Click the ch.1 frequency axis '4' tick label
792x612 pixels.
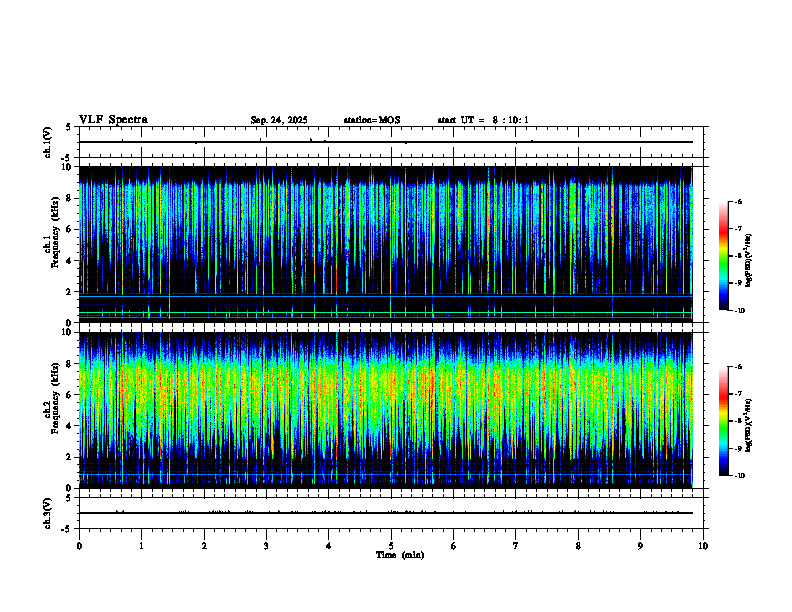(x=71, y=261)
